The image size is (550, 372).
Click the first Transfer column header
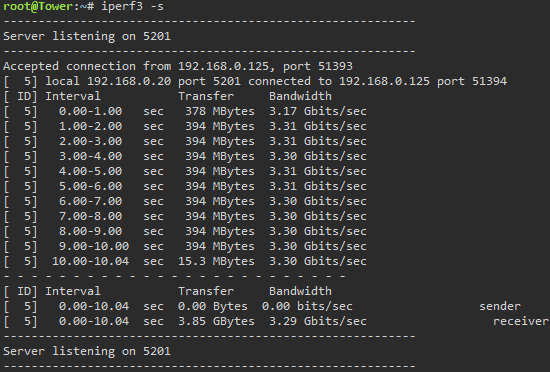[206, 96]
